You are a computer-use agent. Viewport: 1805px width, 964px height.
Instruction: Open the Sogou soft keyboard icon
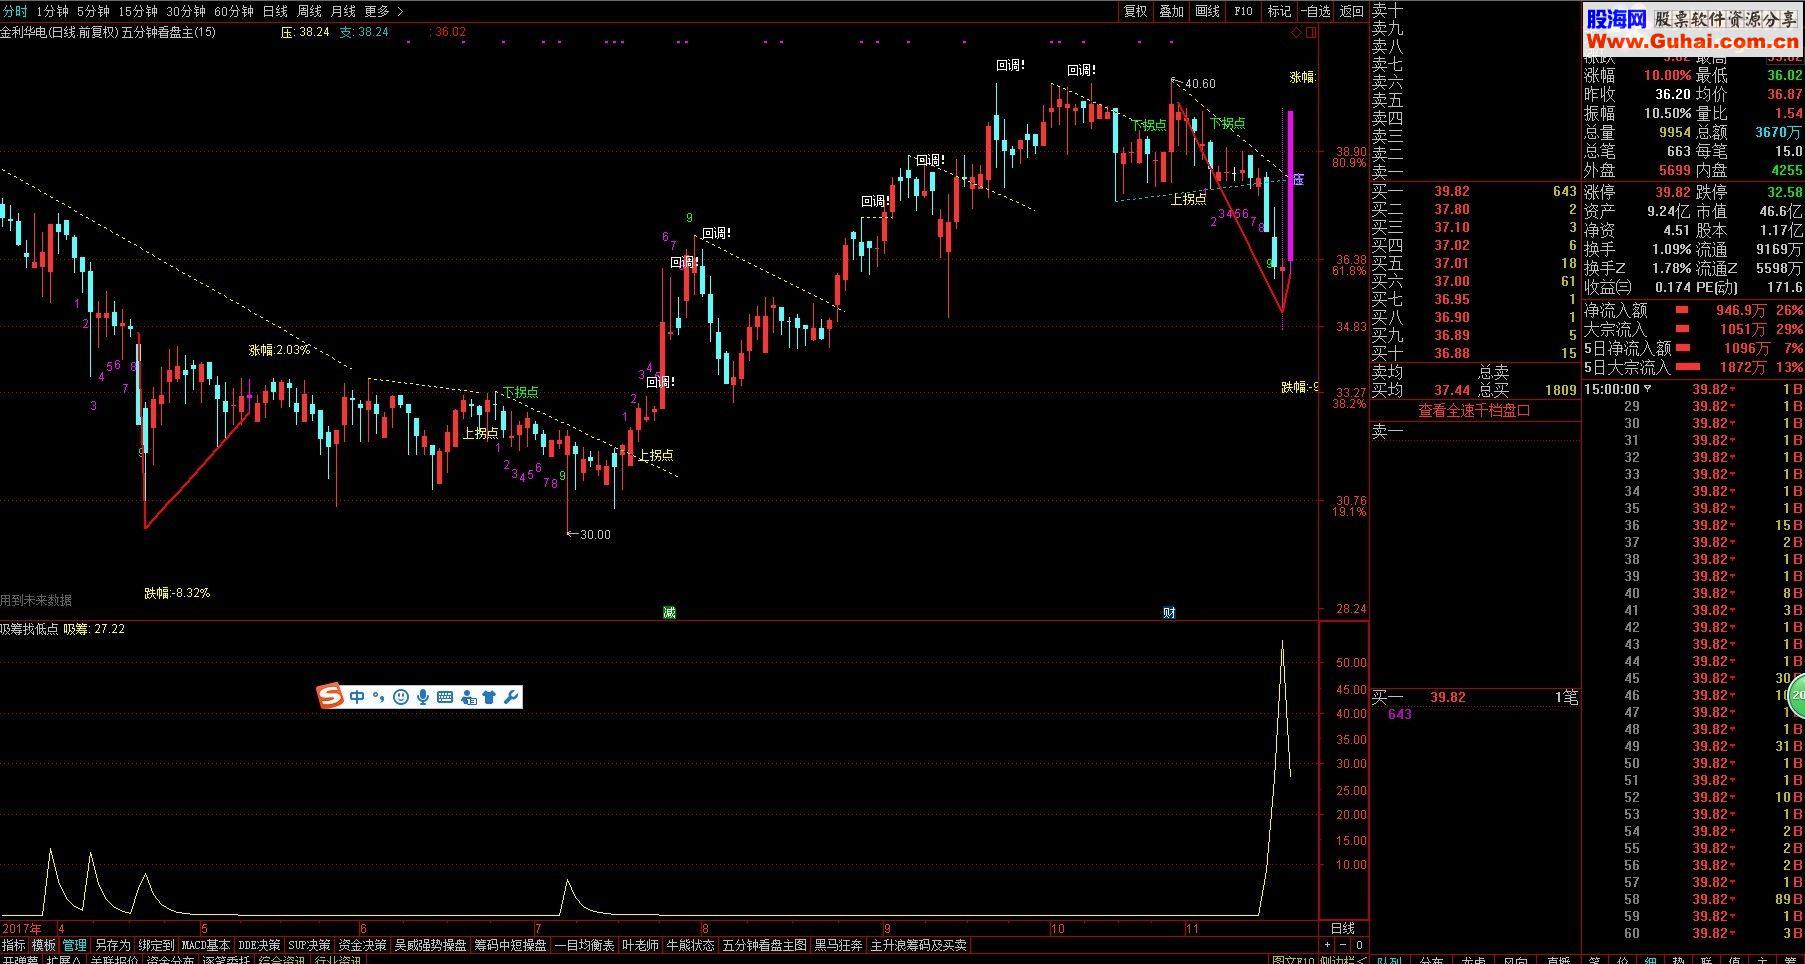(x=445, y=696)
